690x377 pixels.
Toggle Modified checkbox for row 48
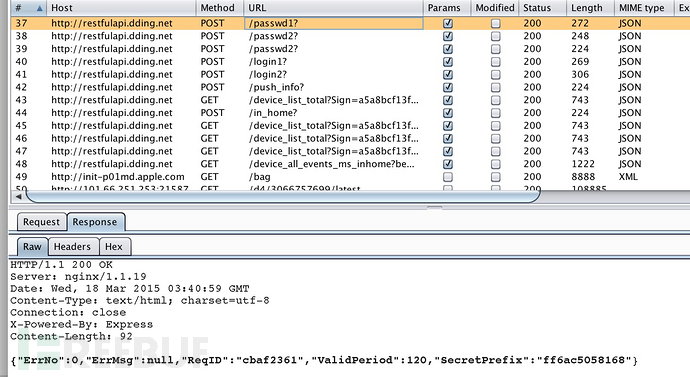(495, 164)
